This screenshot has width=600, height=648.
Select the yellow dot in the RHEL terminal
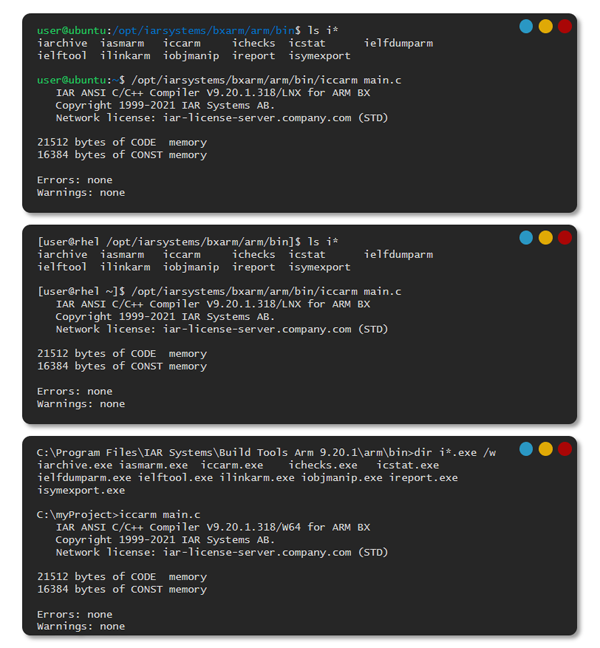click(545, 238)
